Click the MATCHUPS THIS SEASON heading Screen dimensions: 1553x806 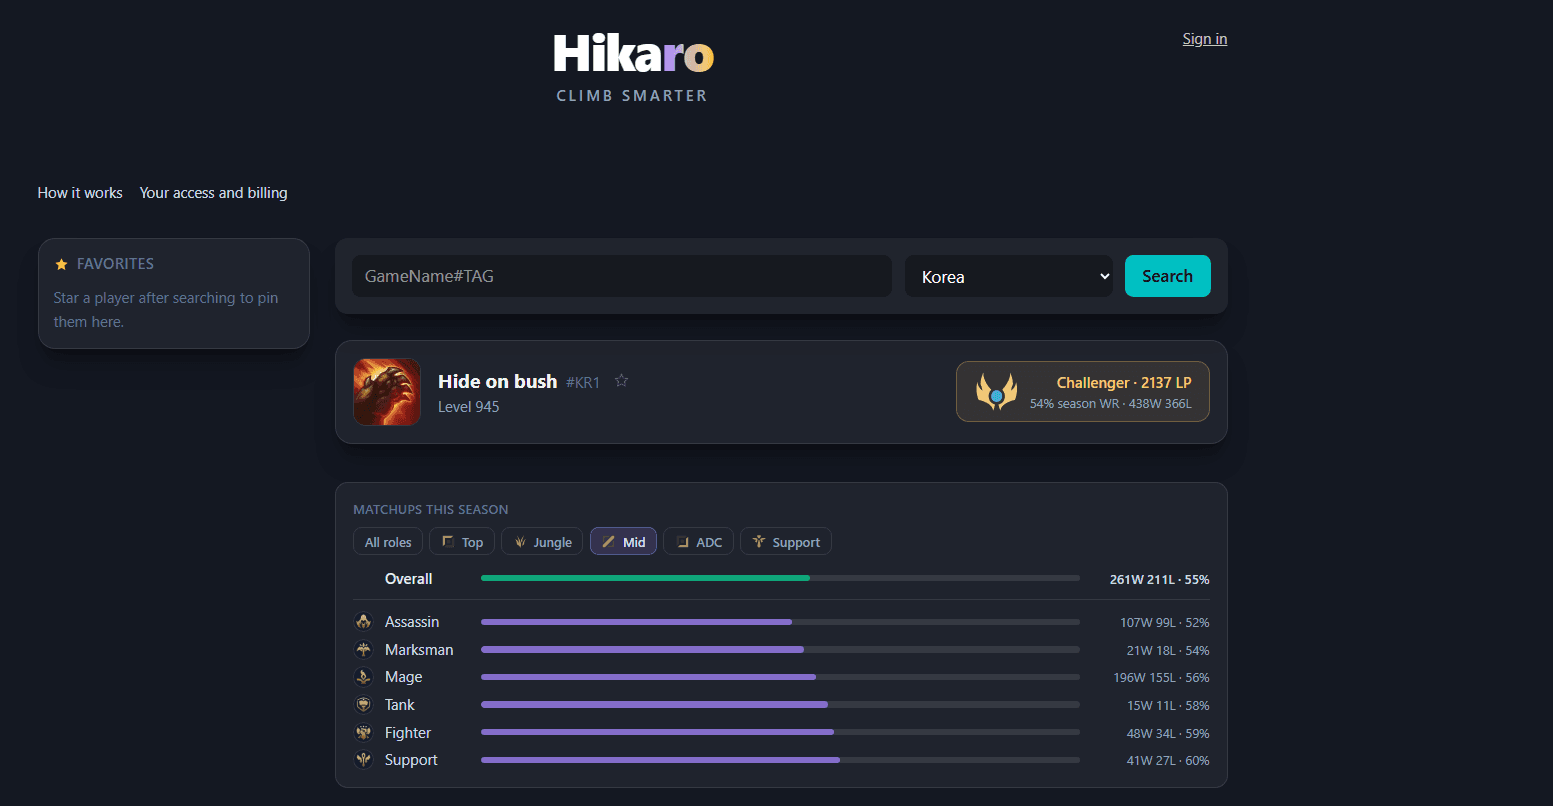[x=431, y=509]
